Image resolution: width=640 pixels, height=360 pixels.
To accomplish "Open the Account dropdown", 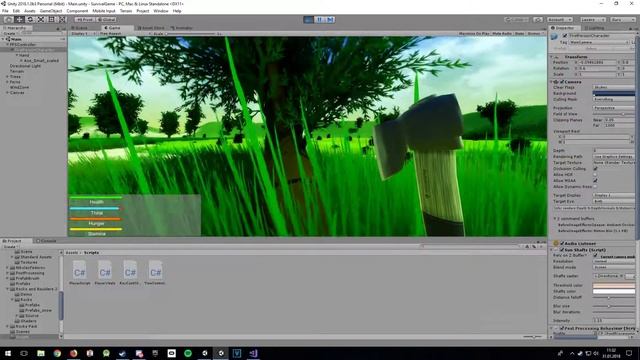I will (560, 20).
